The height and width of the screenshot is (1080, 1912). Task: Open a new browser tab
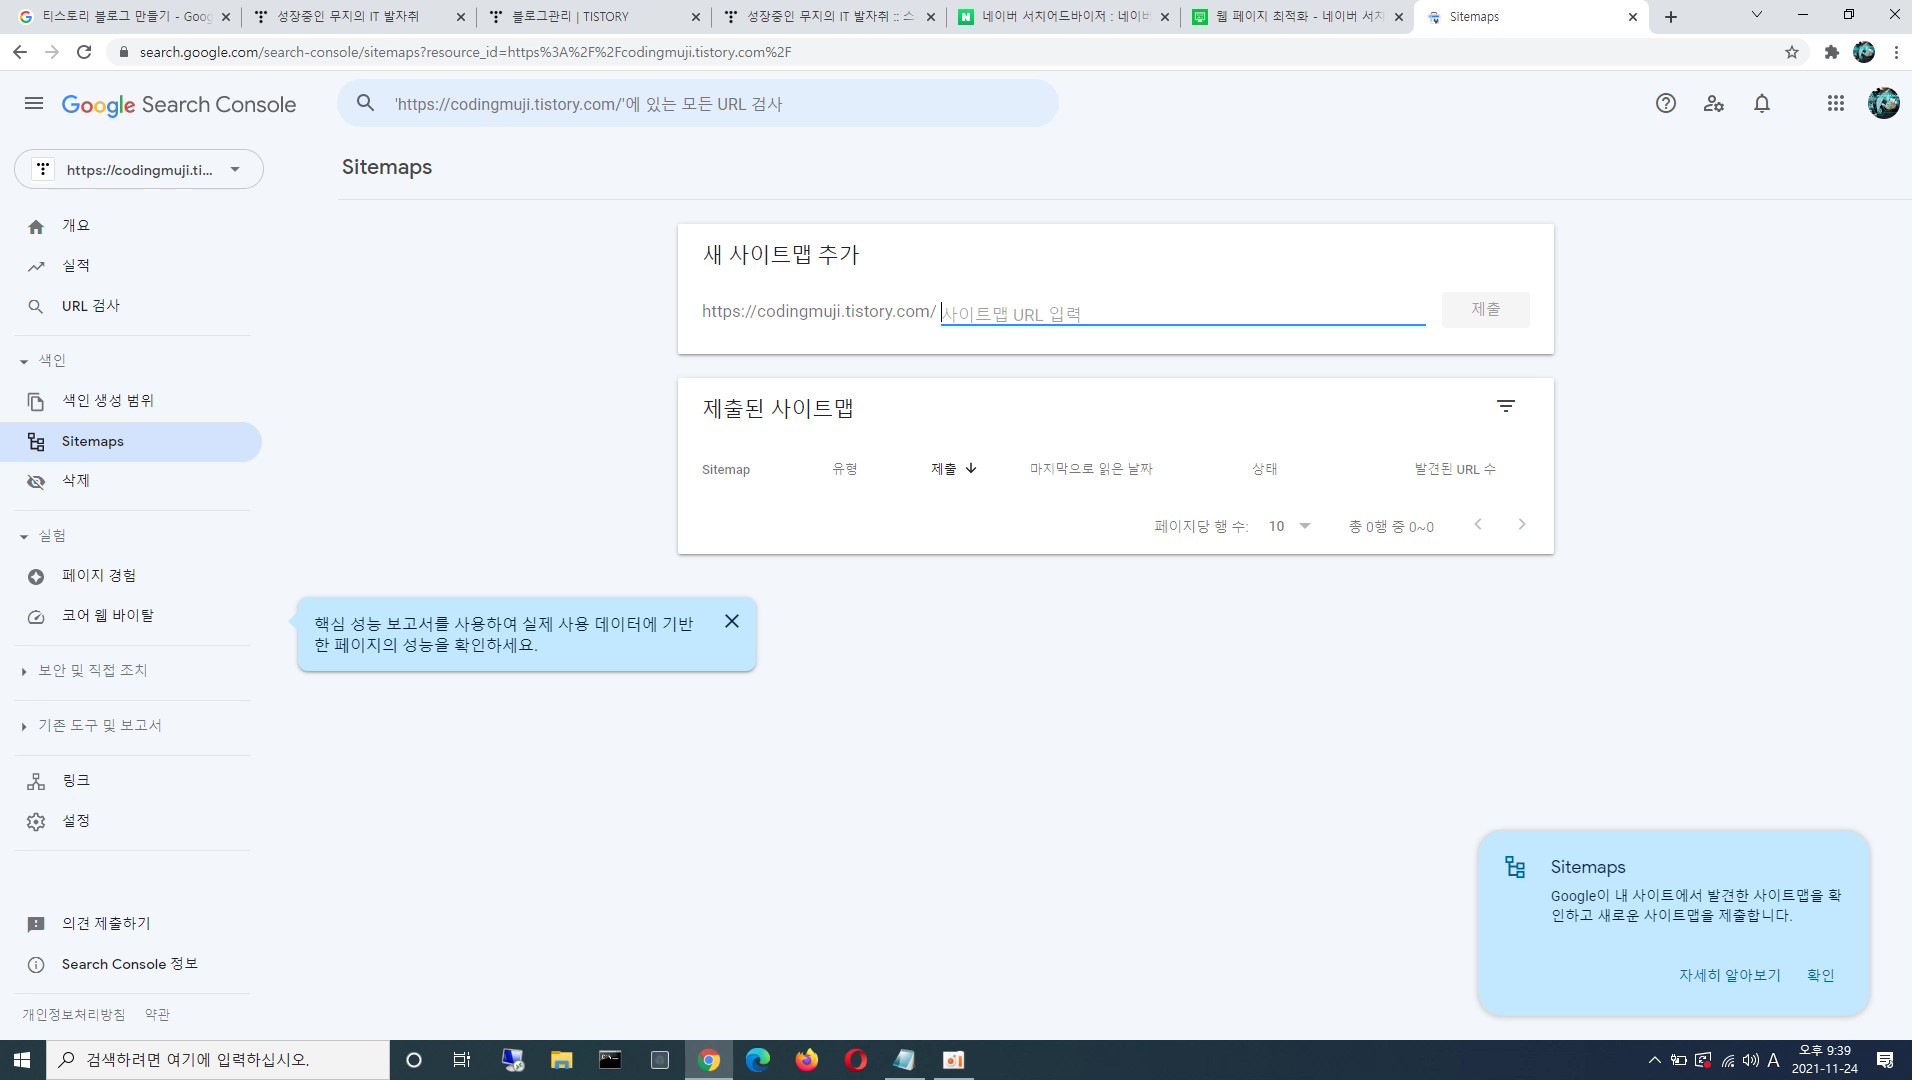1671,17
